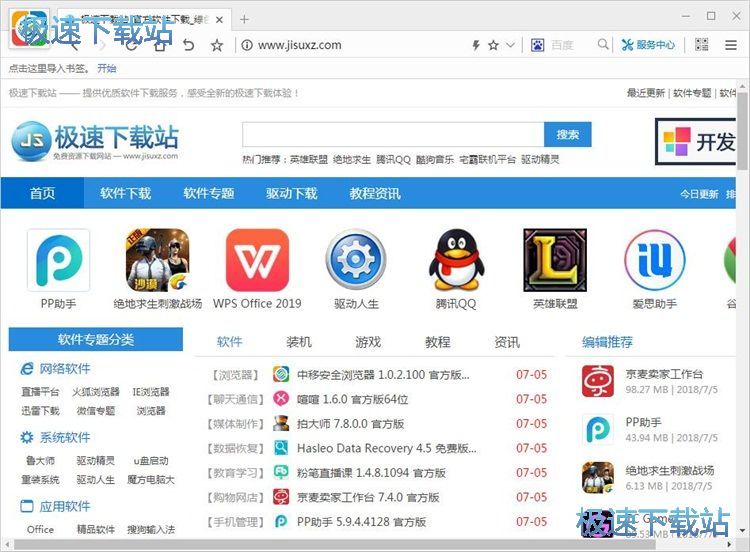The height and width of the screenshot is (552, 750).
Task: Click the 软件专题 top right link
Action: pyautogui.click(x=692, y=93)
